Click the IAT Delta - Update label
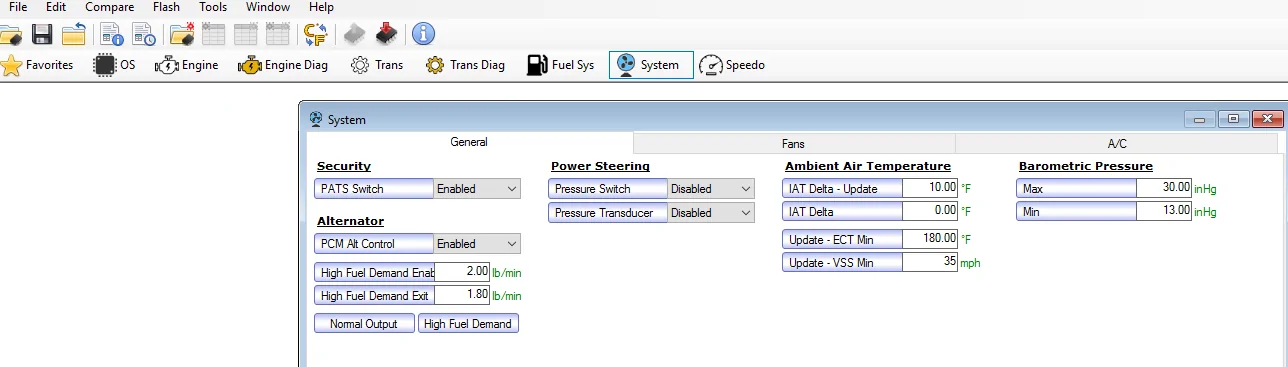The height and width of the screenshot is (367, 1288). click(x=842, y=187)
